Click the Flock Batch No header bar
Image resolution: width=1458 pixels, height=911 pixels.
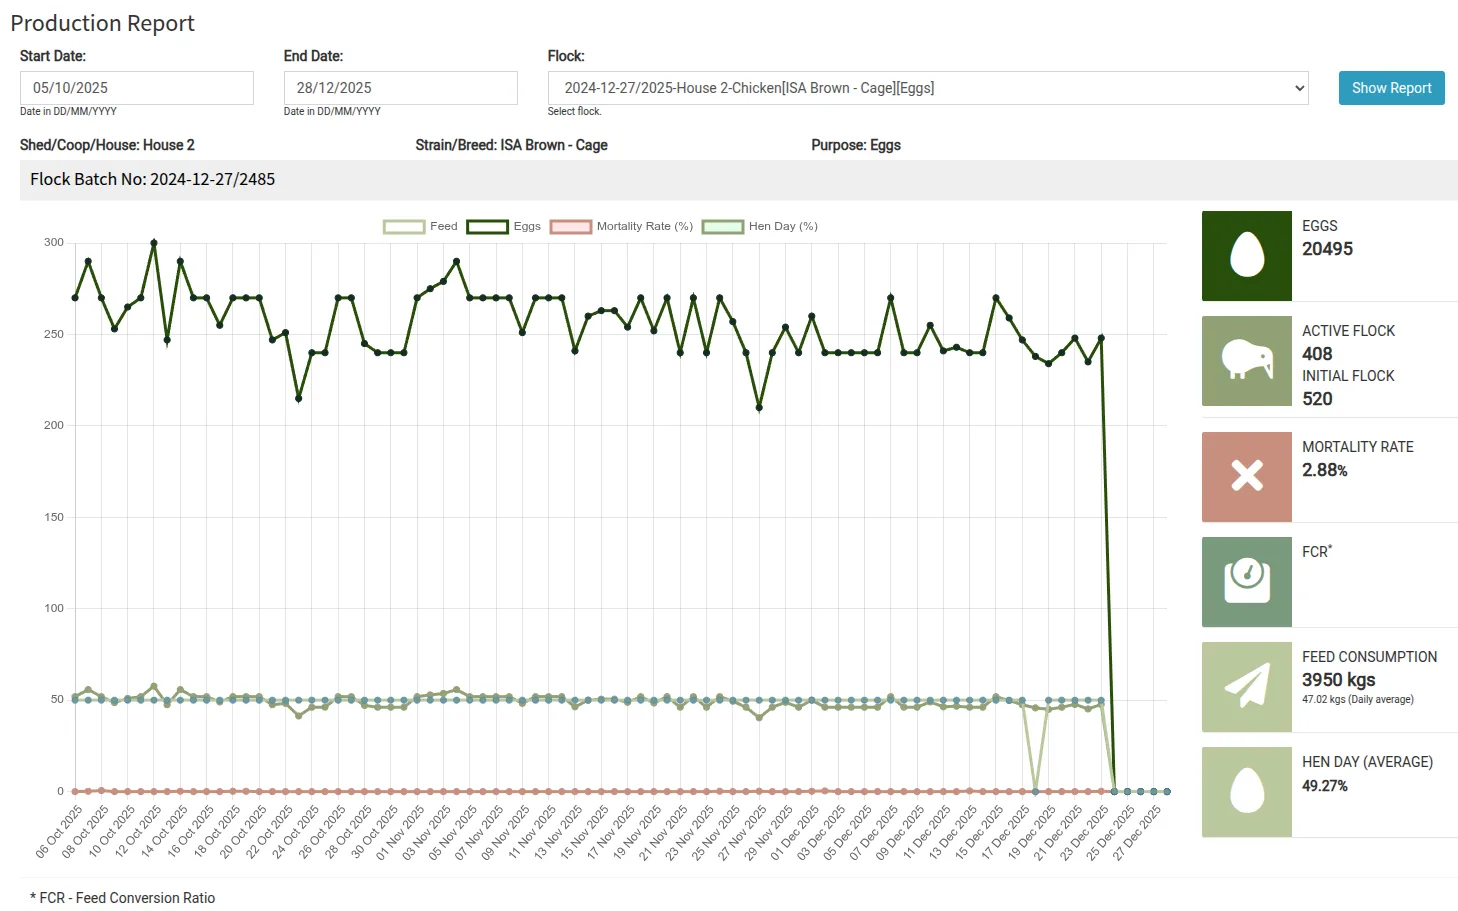tap(738, 180)
